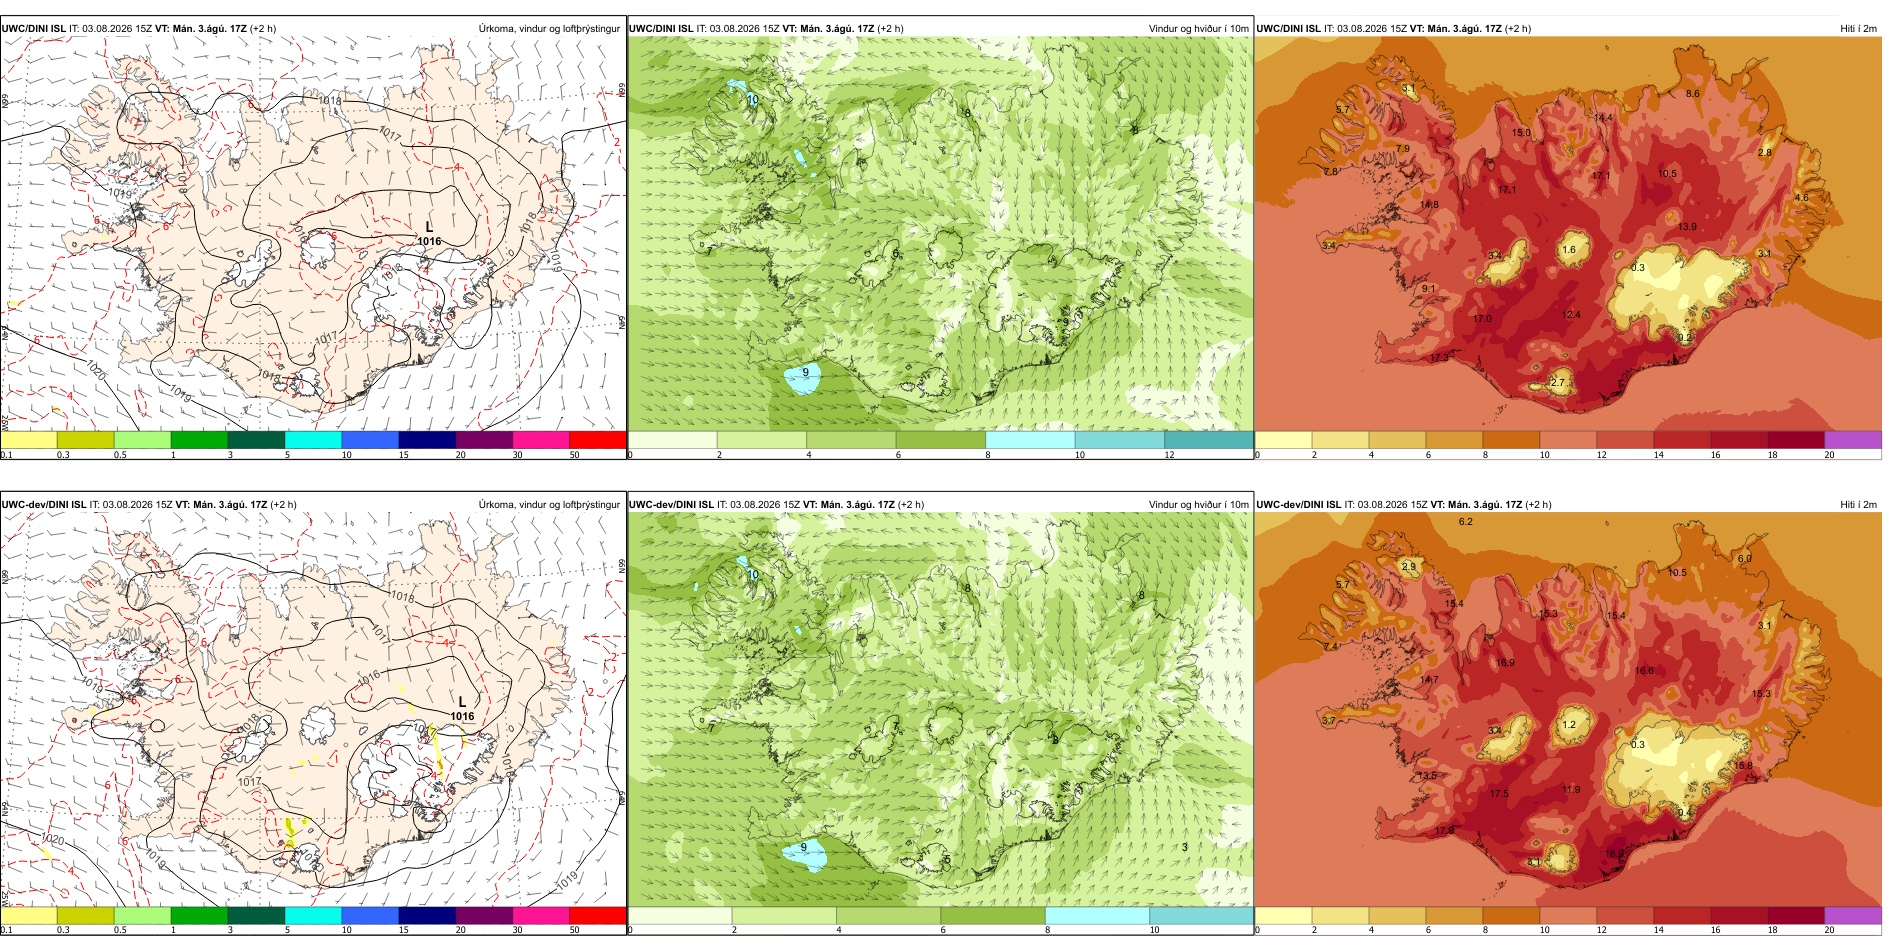
Task: Click dark red 18–20 swatch in UWC temperature legend
Action: 1796,440
